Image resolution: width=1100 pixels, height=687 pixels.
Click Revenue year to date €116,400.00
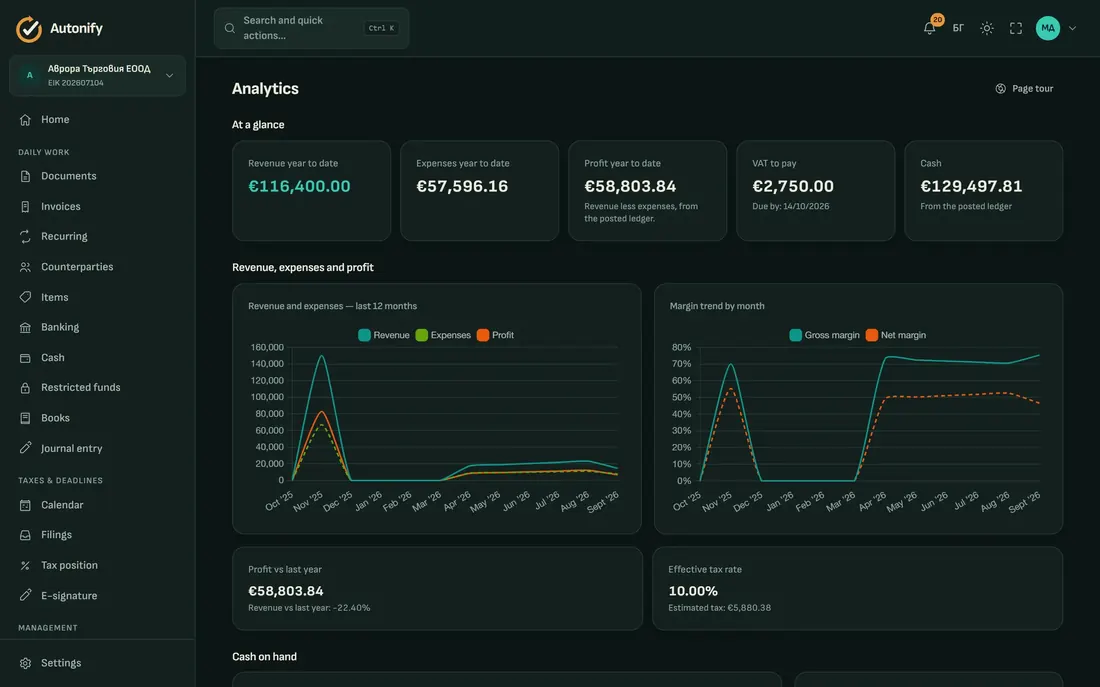pos(300,186)
